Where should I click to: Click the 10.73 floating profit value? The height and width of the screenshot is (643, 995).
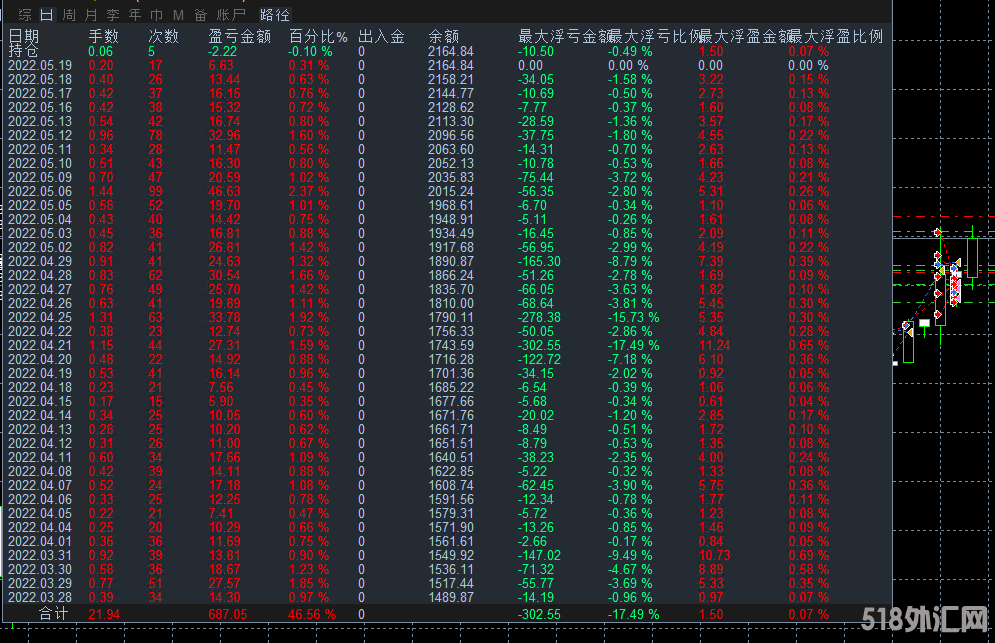click(714, 555)
